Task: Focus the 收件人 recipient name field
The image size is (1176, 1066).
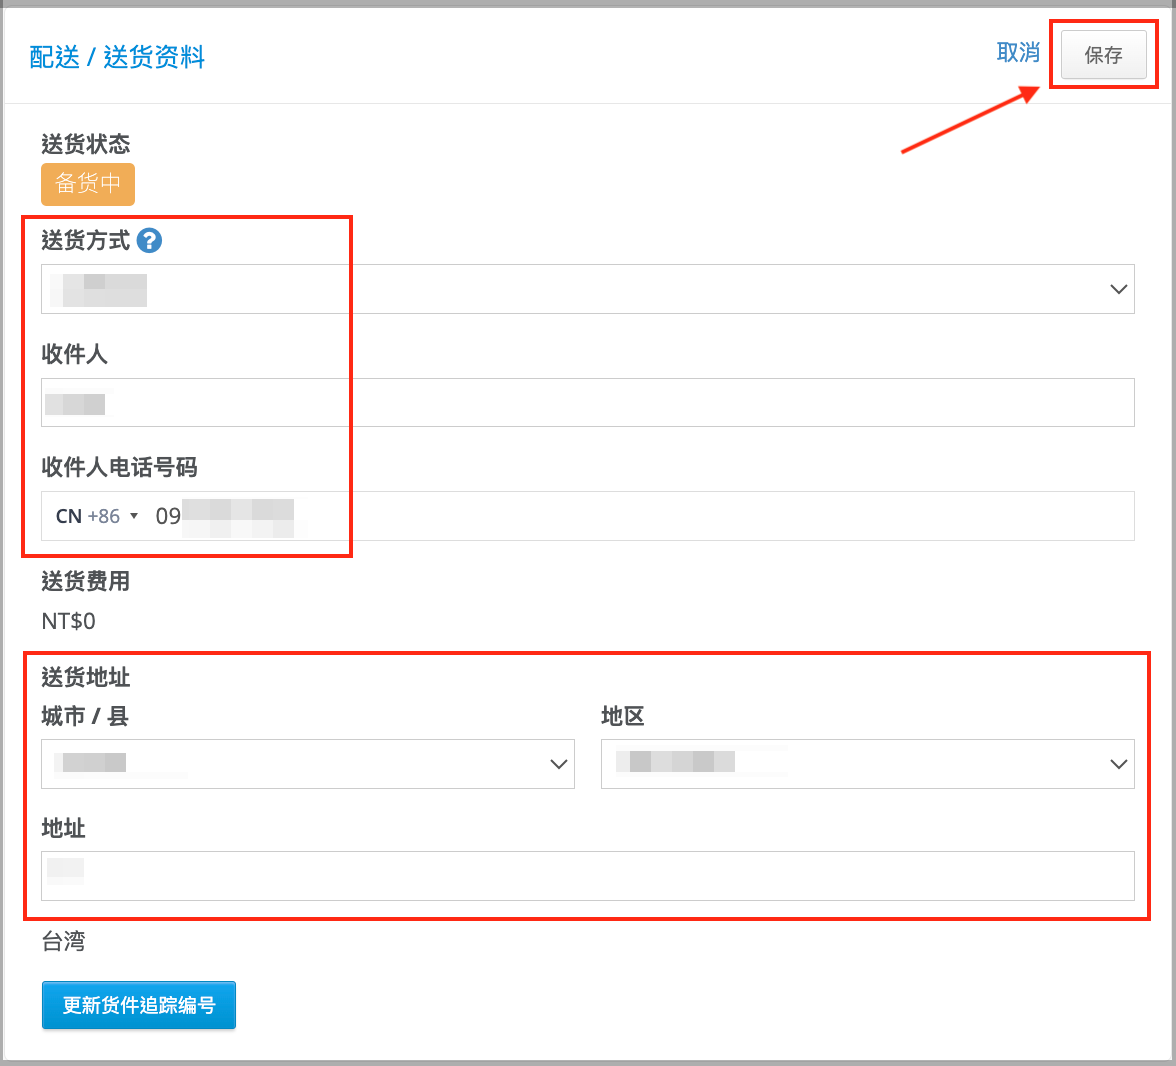Action: point(587,403)
